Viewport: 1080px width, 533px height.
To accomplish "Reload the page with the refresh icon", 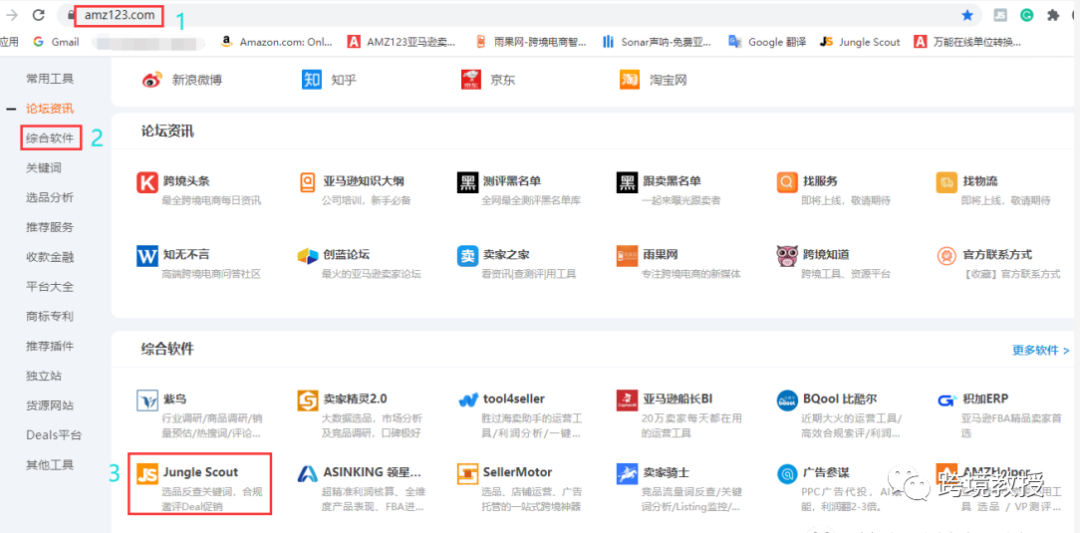I will pos(39,15).
